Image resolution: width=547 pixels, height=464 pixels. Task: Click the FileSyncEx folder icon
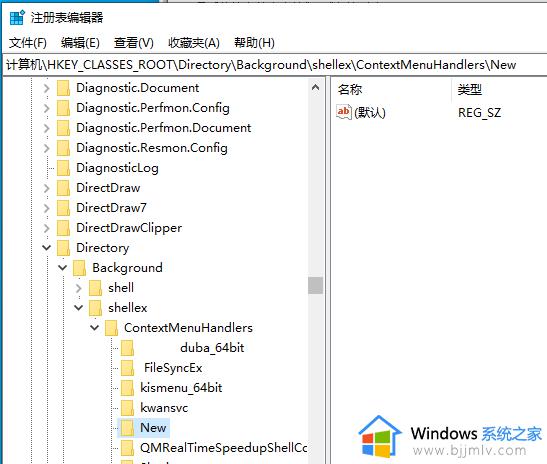[x=127, y=368]
